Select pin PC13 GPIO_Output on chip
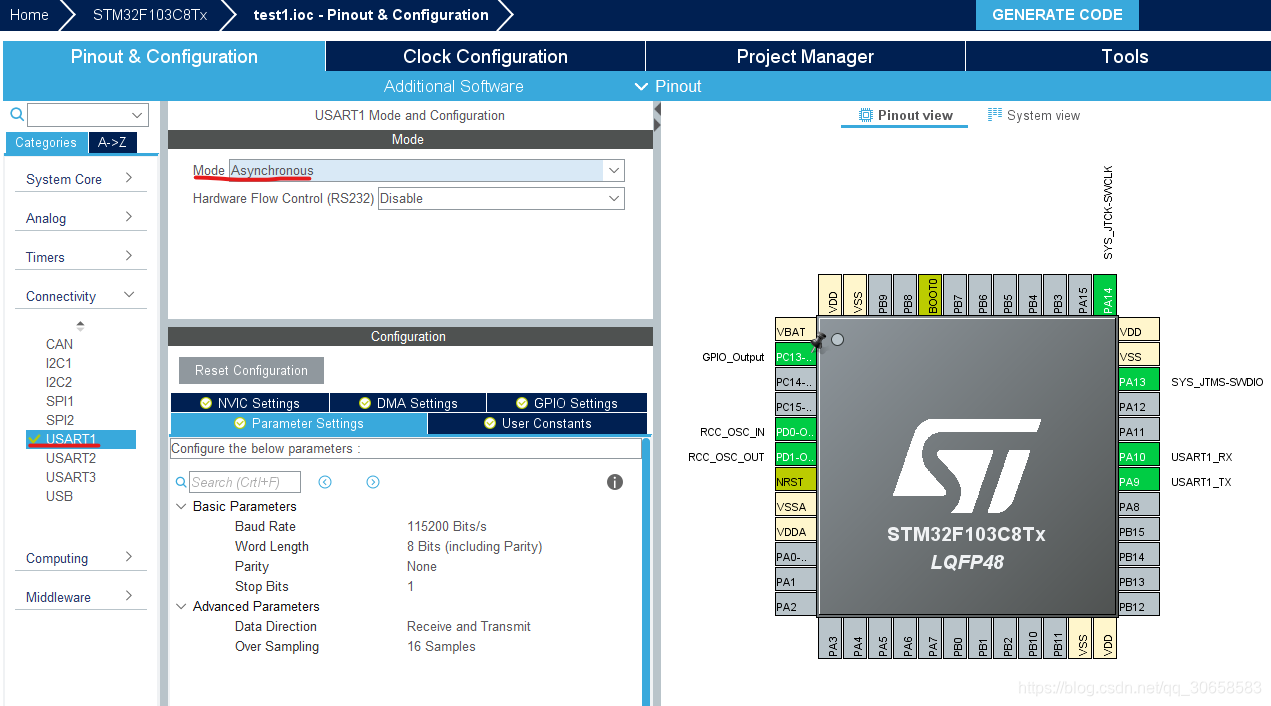 [x=796, y=356]
